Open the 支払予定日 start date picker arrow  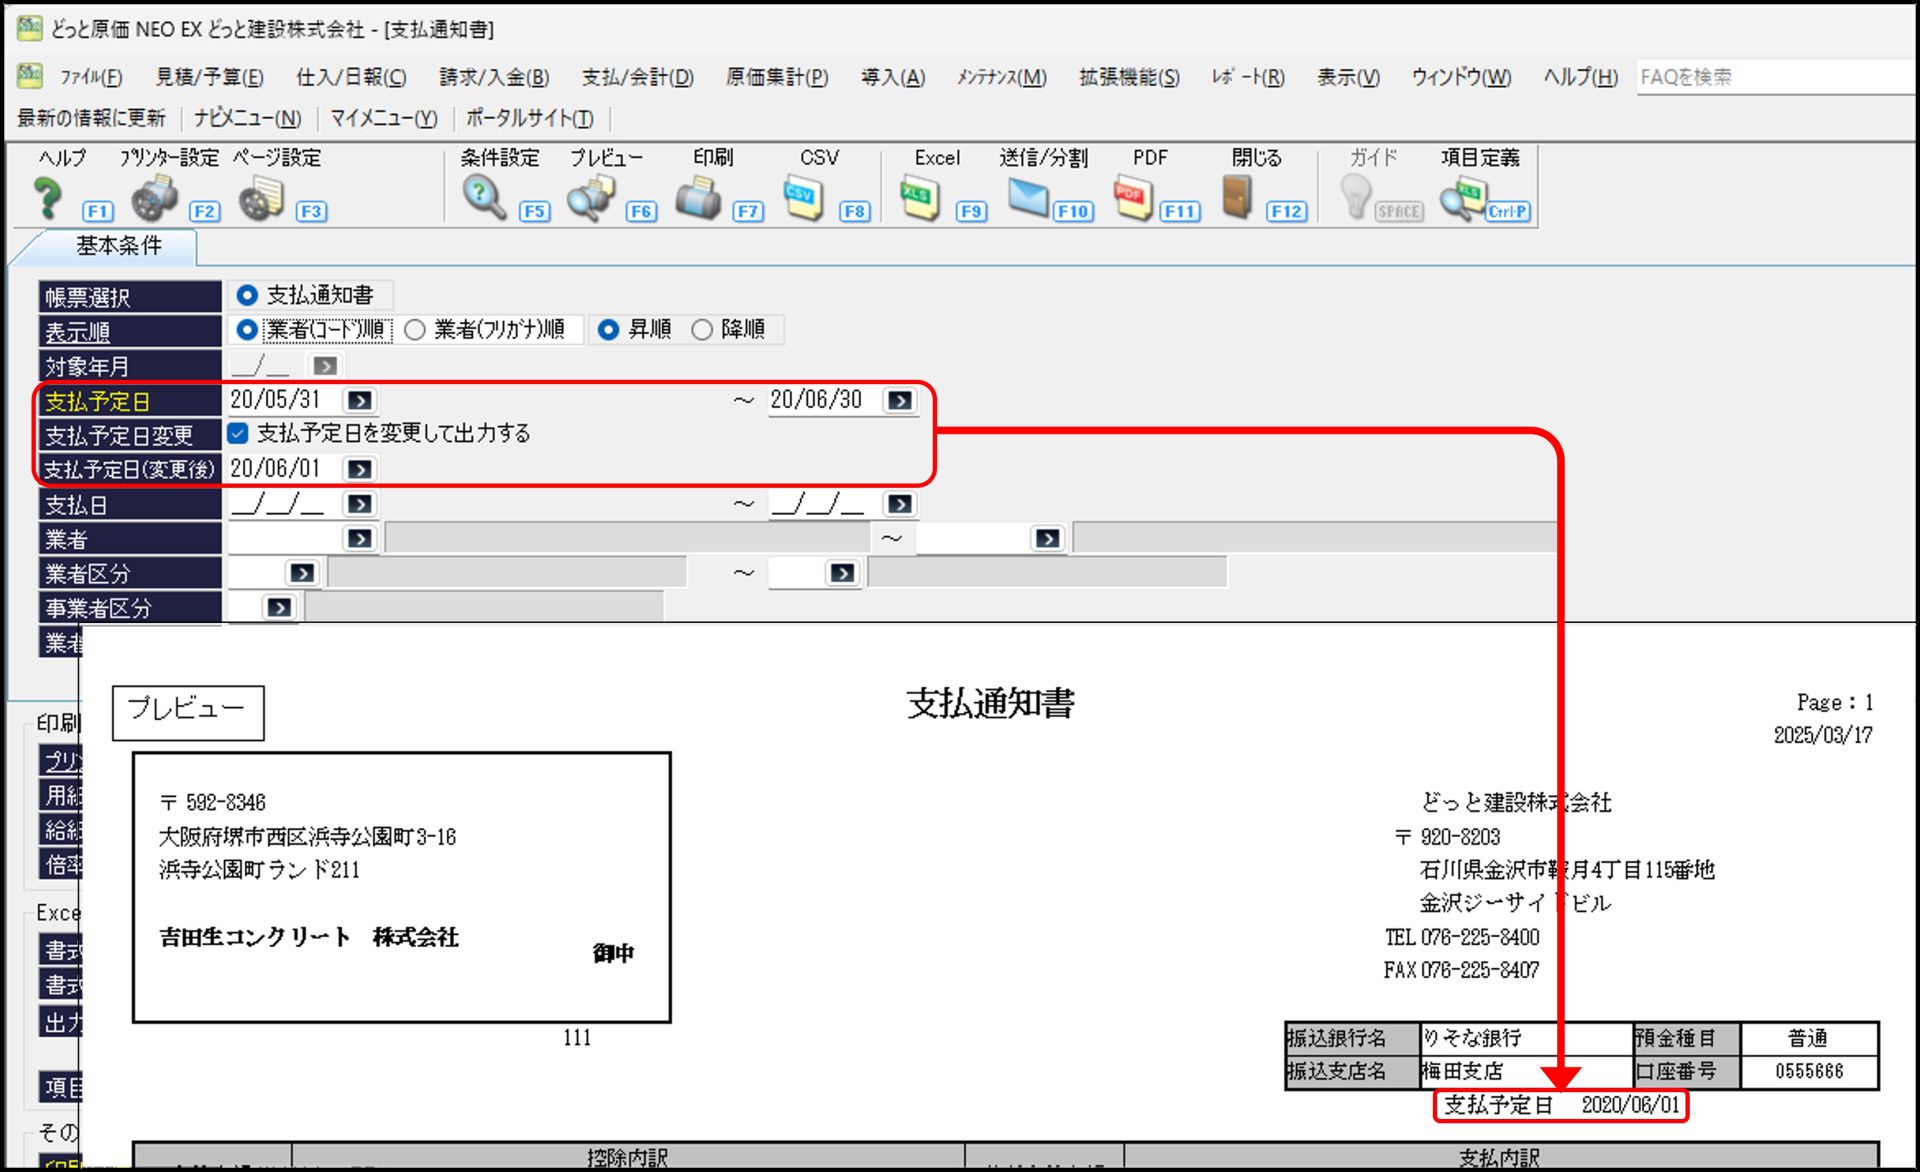[x=359, y=400]
